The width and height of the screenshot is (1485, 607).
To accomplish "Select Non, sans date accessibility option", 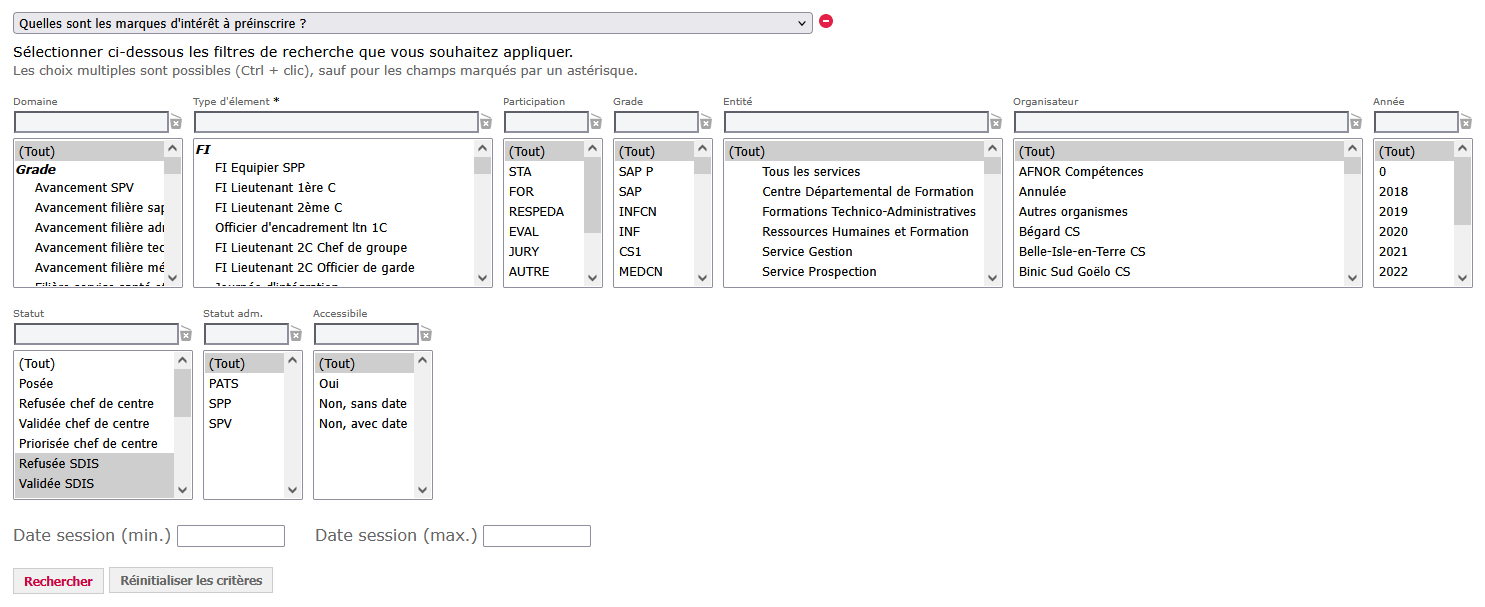I will click(x=365, y=404).
